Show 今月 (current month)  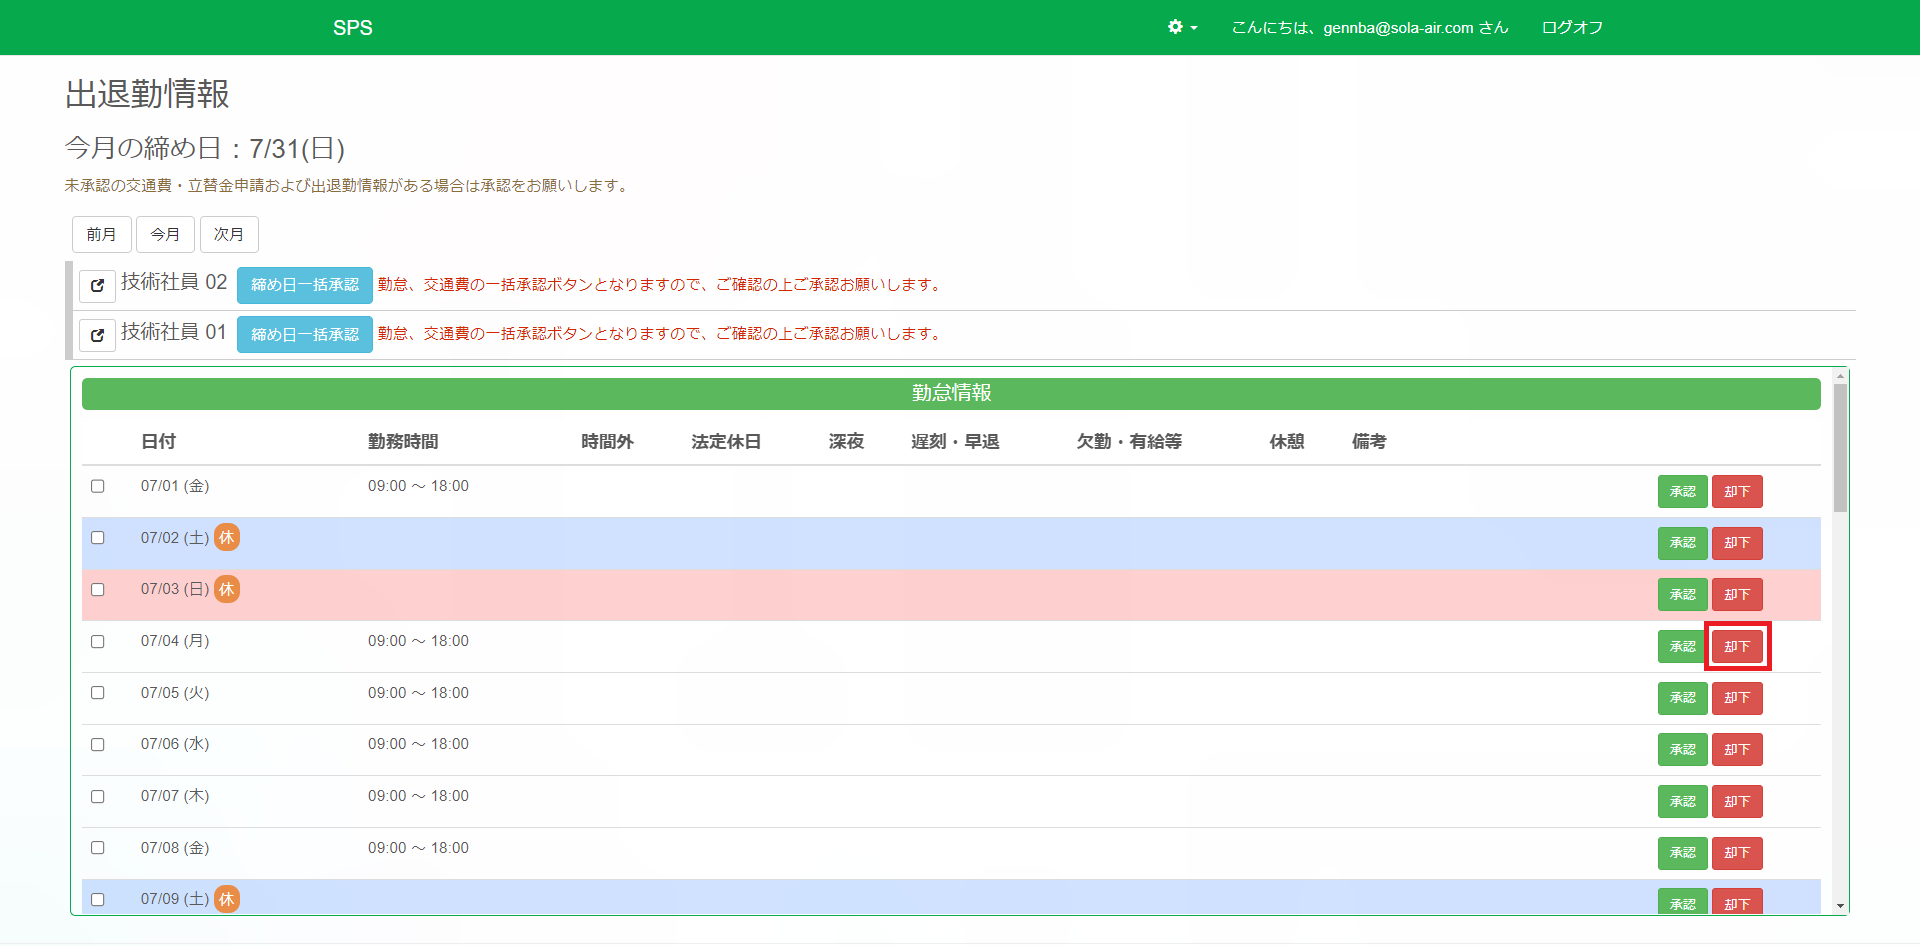click(x=165, y=235)
